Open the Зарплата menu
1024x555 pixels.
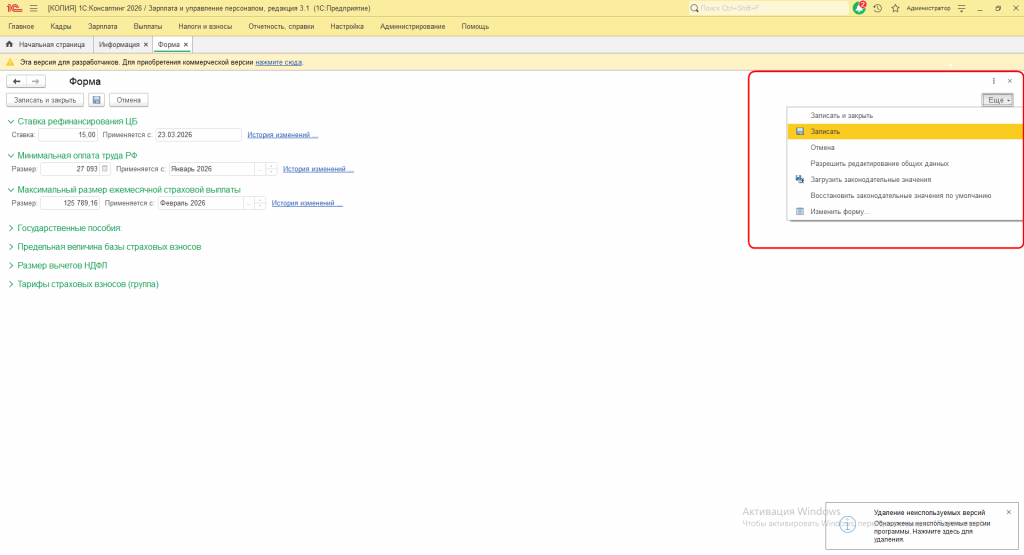pyautogui.click(x=103, y=27)
